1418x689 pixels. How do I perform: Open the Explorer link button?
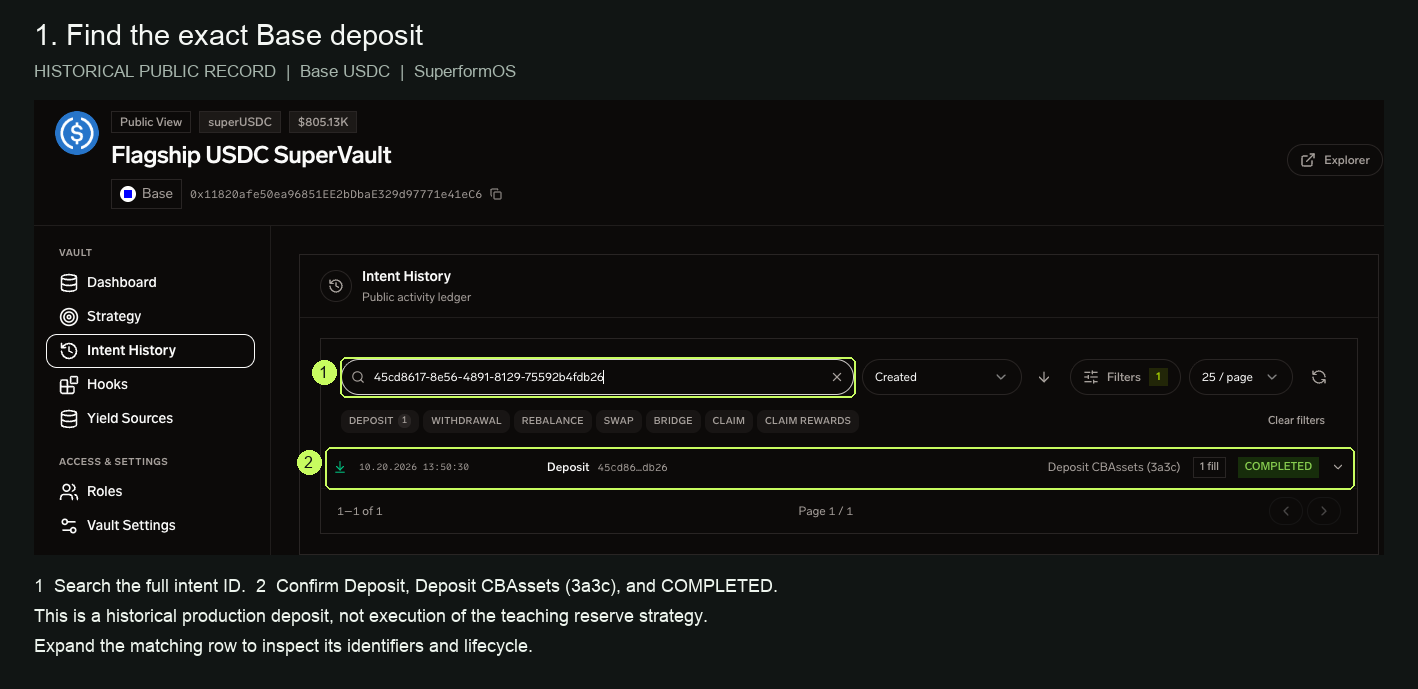[x=1335, y=160]
